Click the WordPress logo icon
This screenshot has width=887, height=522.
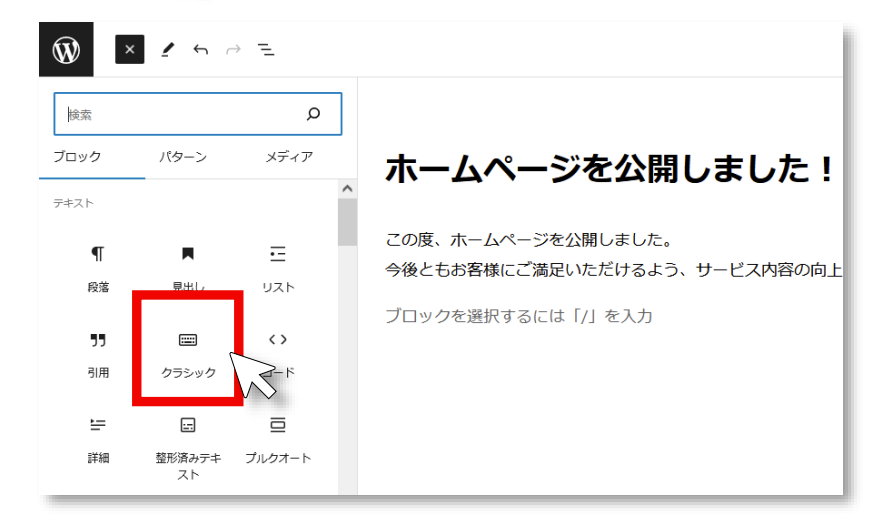click(x=66, y=50)
